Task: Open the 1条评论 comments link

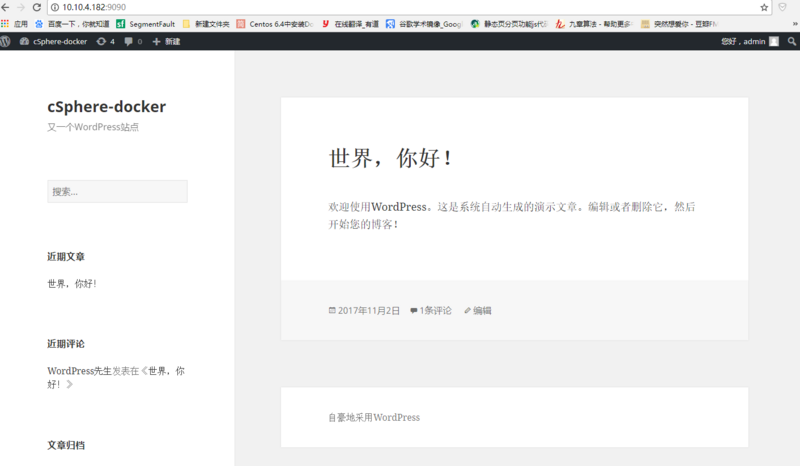Action: click(435, 310)
